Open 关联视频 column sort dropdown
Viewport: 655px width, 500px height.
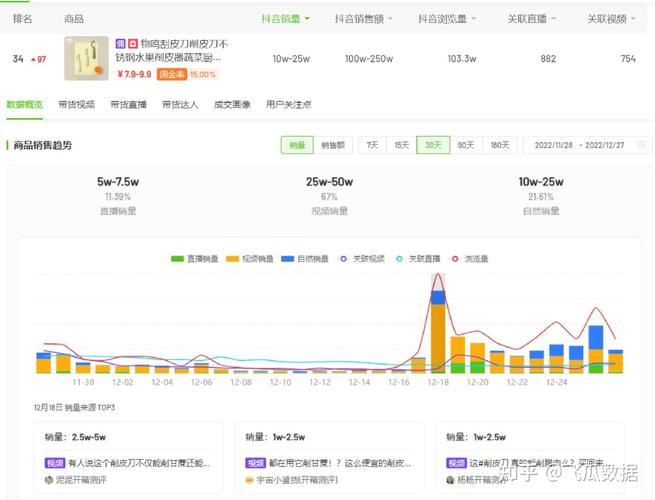pos(633,19)
